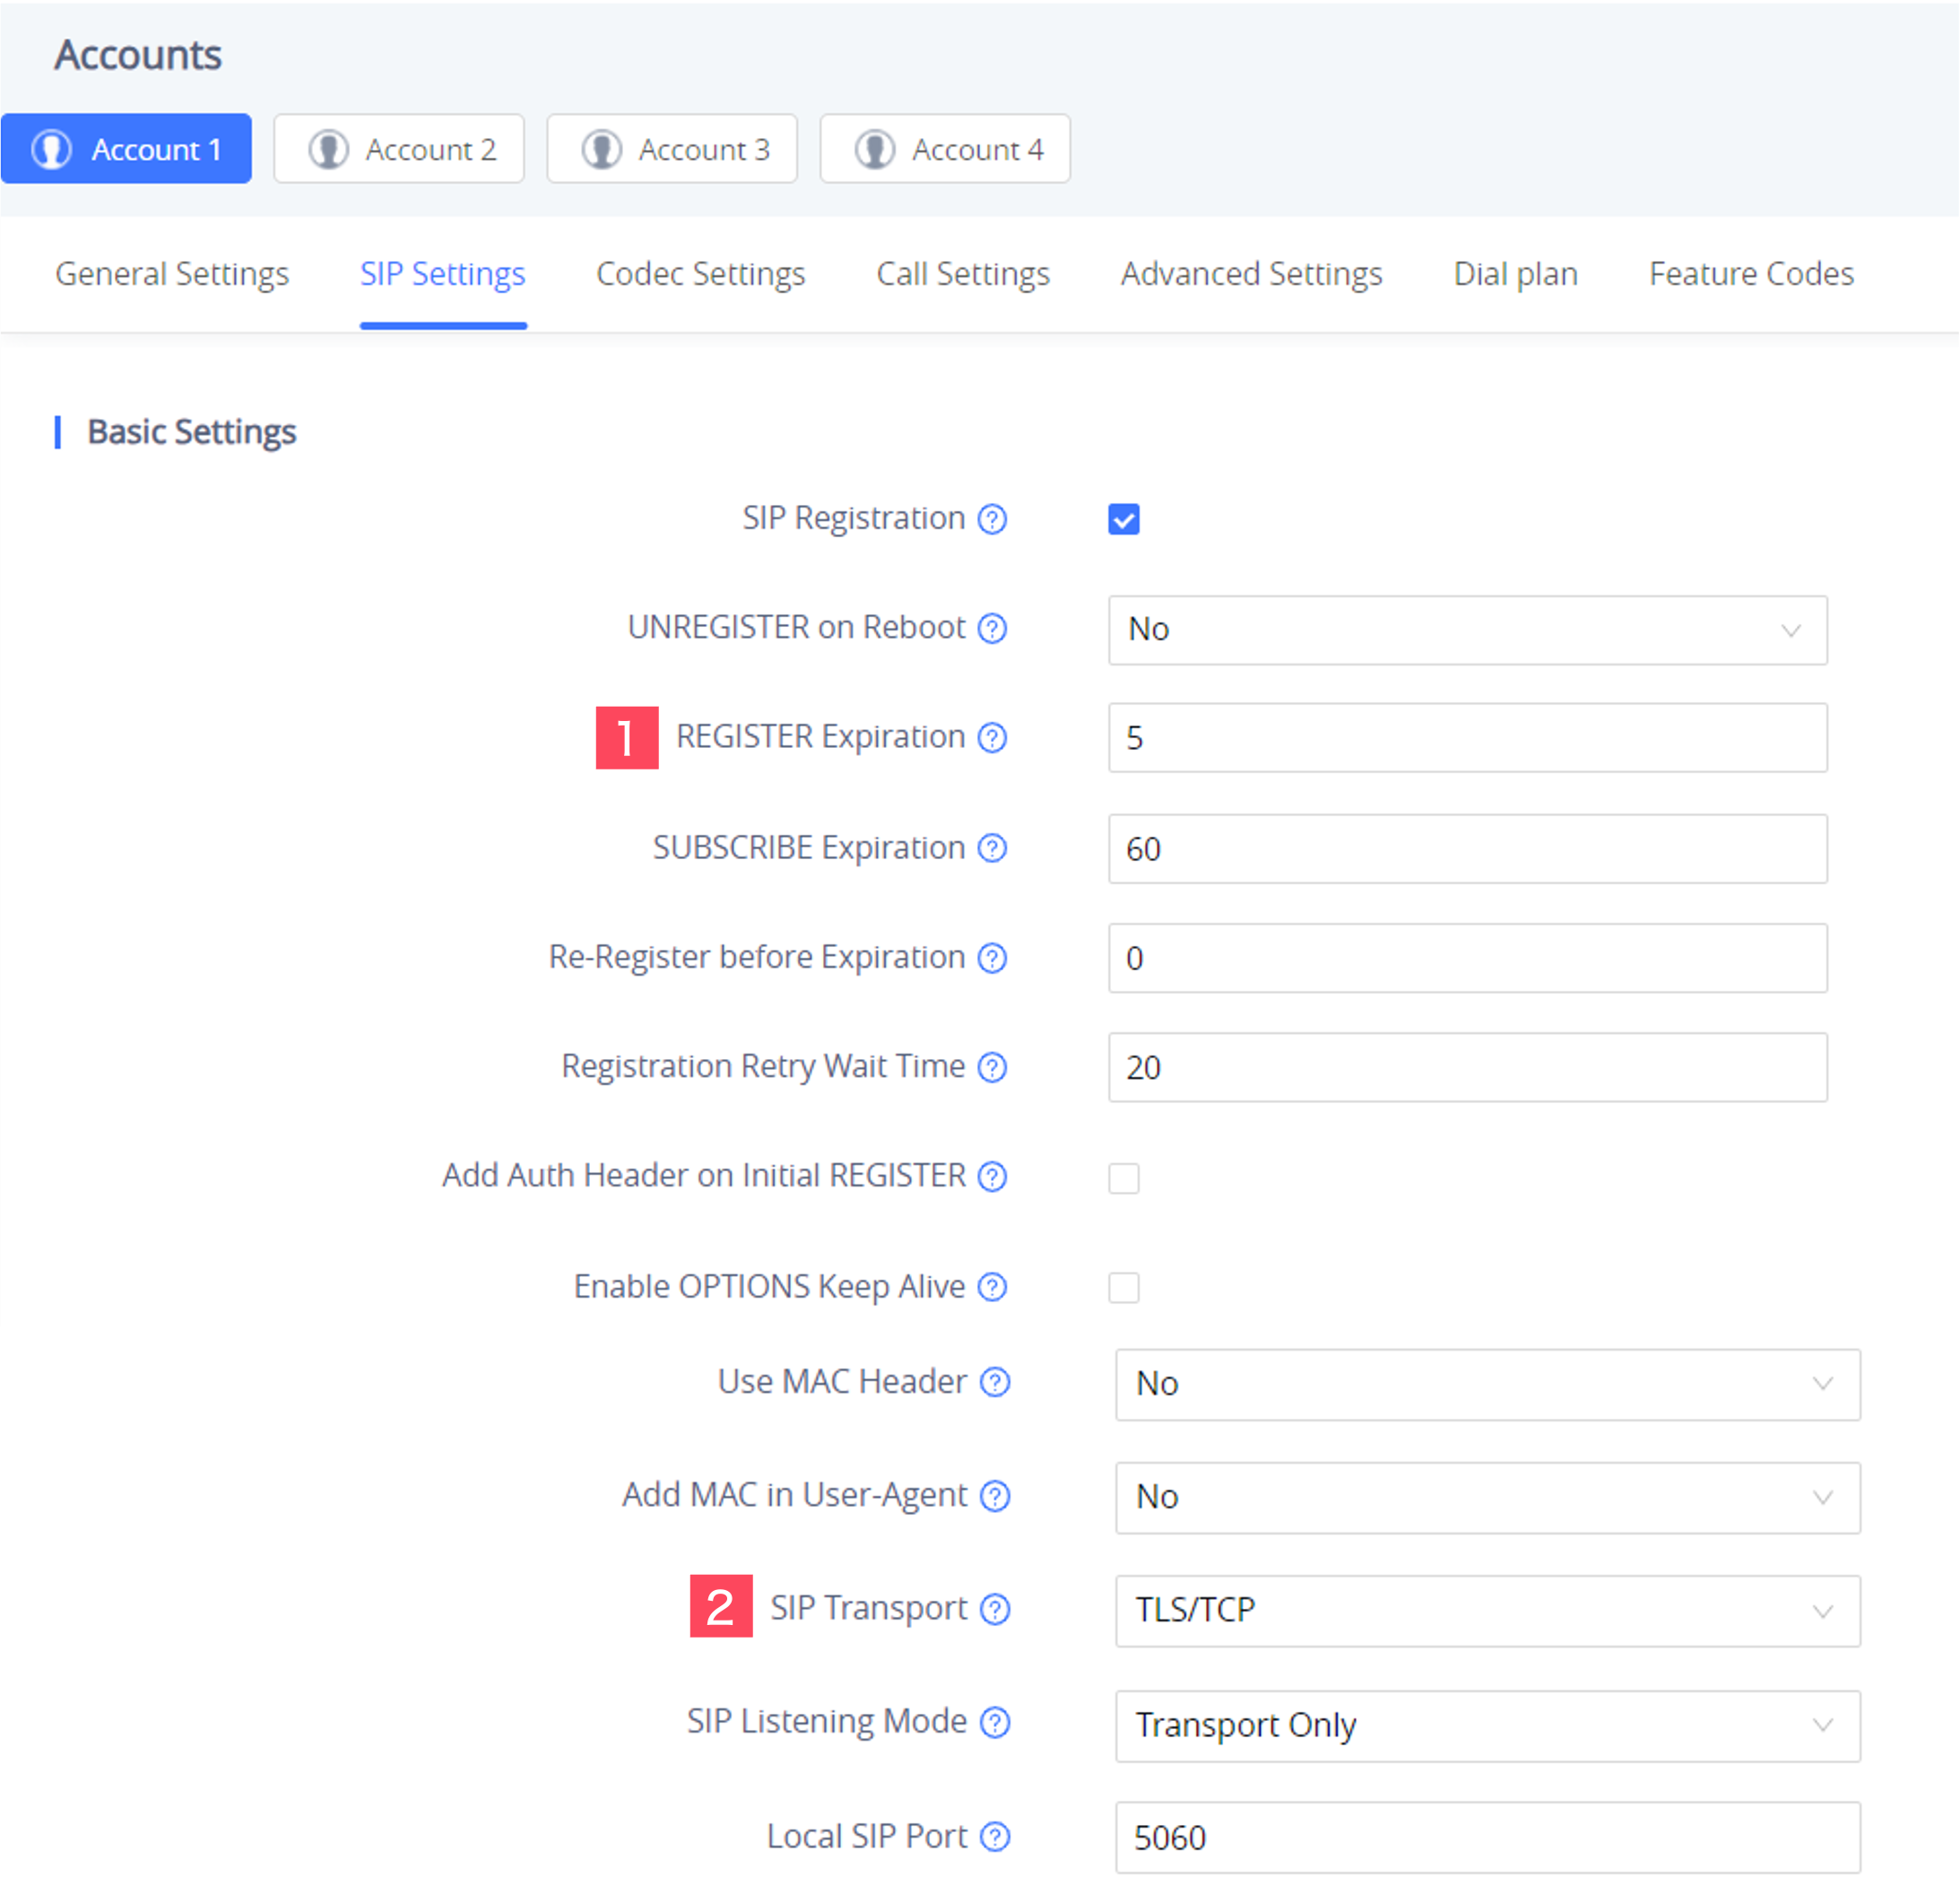1960x1903 pixels.
Task: Open SIP Transport dropdown showing TLS/TCP
Action: (1487, 1610)
